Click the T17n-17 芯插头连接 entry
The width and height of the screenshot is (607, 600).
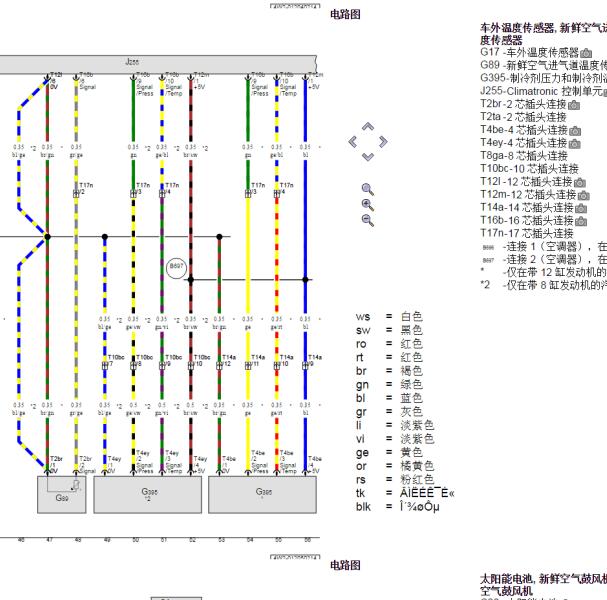[x=527, y=233]
